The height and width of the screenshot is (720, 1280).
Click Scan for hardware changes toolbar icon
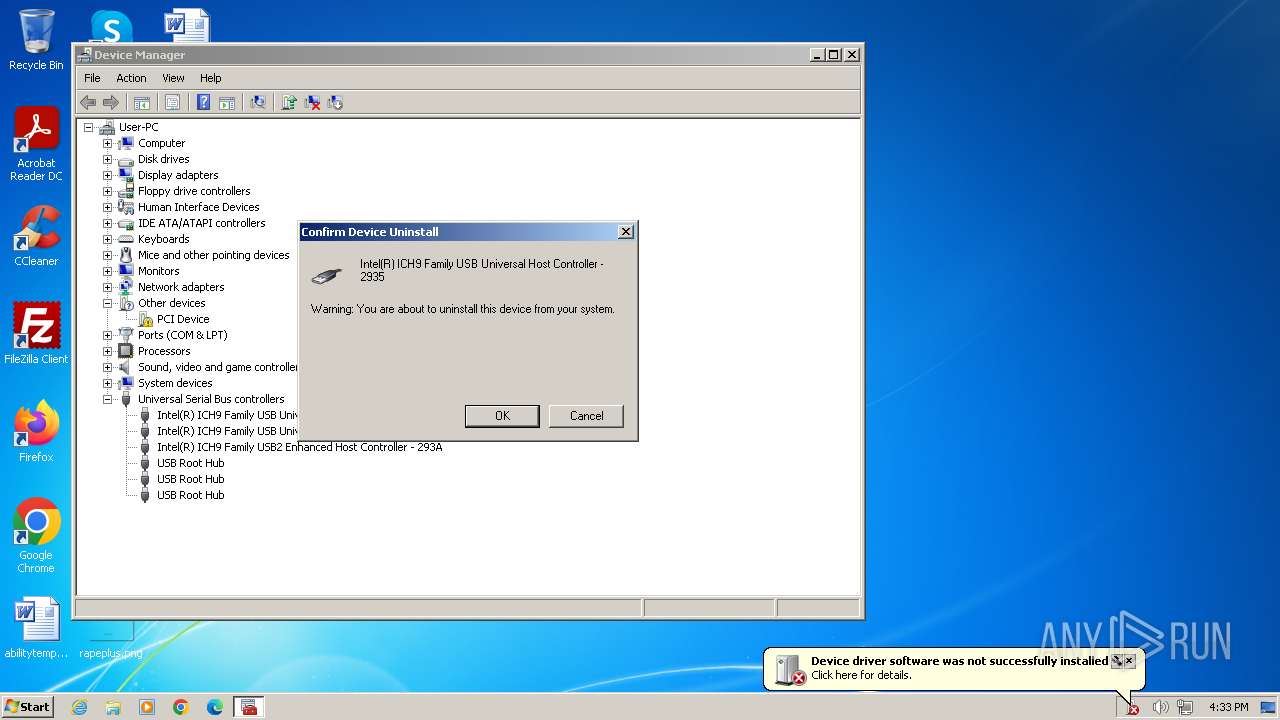258,102
